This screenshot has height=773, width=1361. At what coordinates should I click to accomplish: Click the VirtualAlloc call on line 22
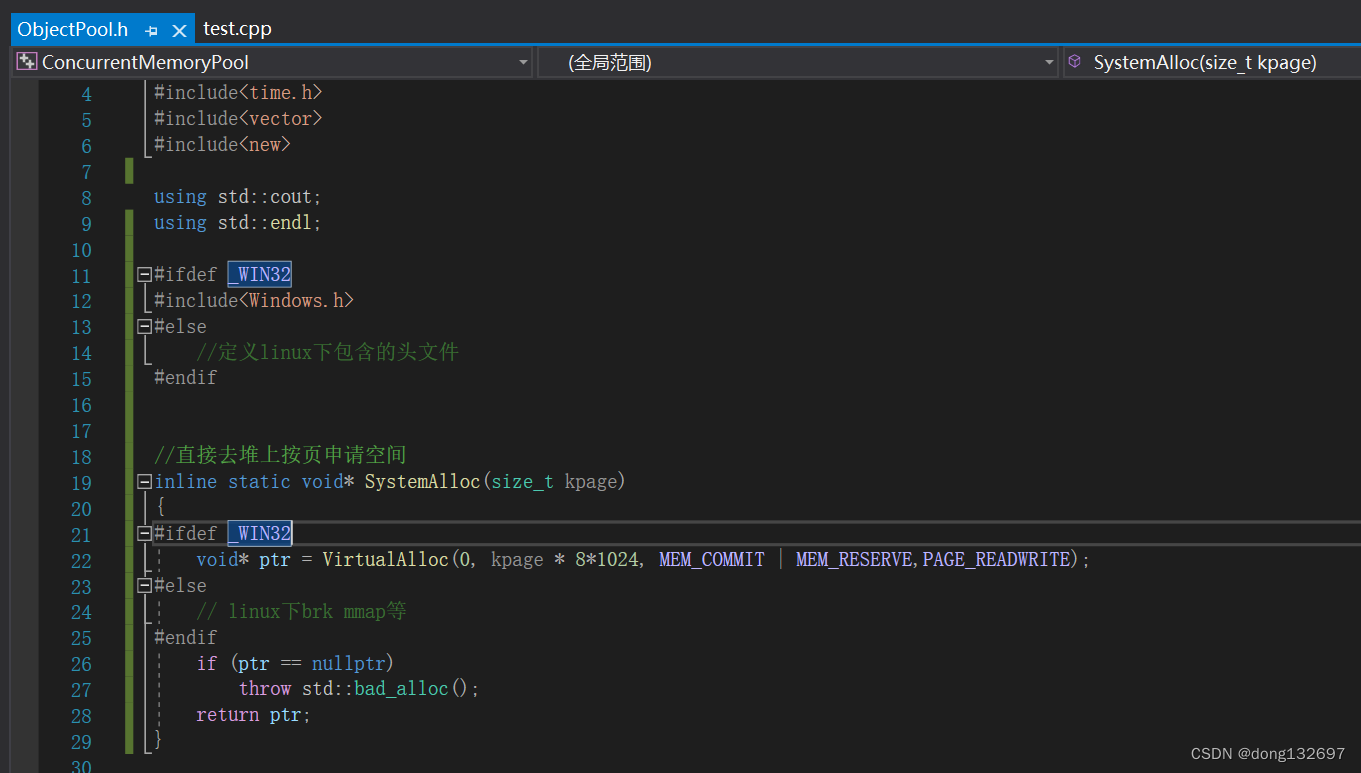click(385, 560)
